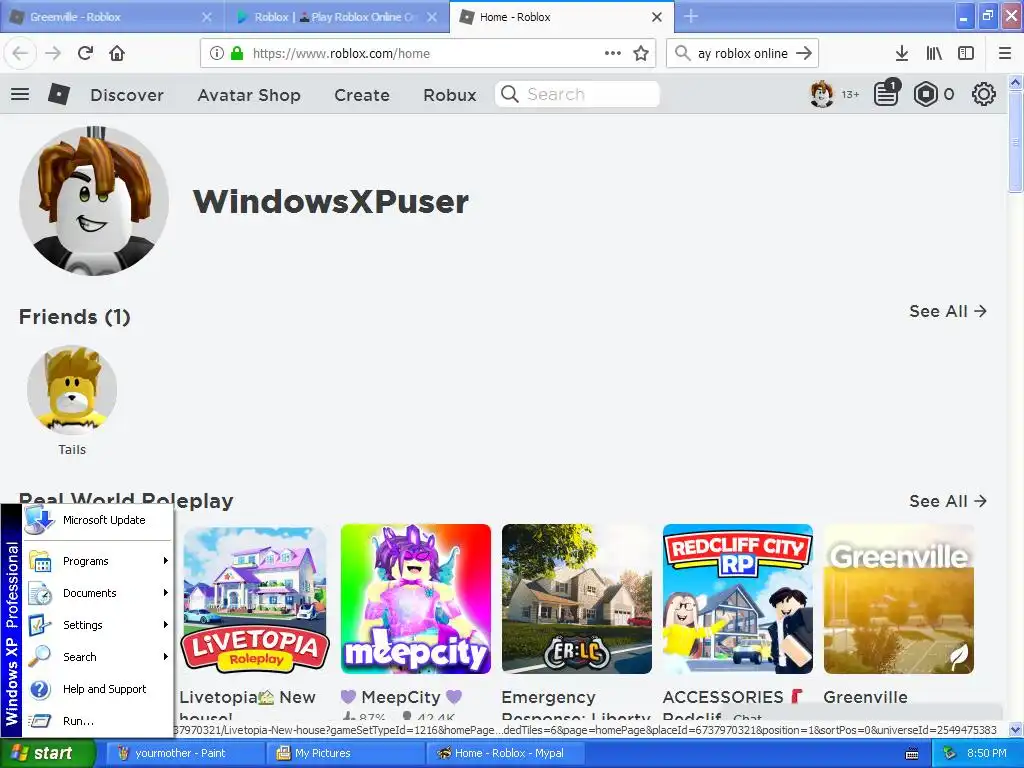1024x768 pixels.
Task: Open Roblox left navigation hamburger menu
Action: [x=20, y=95]
